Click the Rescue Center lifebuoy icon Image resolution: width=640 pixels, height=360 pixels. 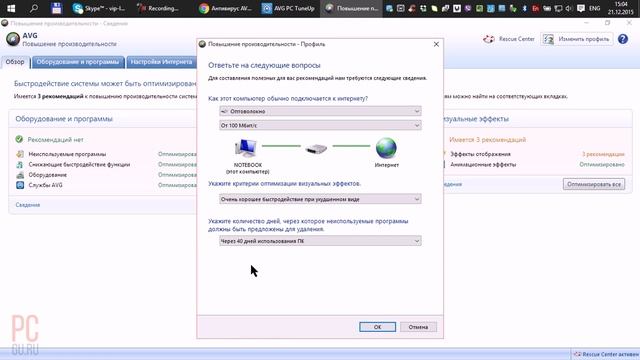pos(489,39)
